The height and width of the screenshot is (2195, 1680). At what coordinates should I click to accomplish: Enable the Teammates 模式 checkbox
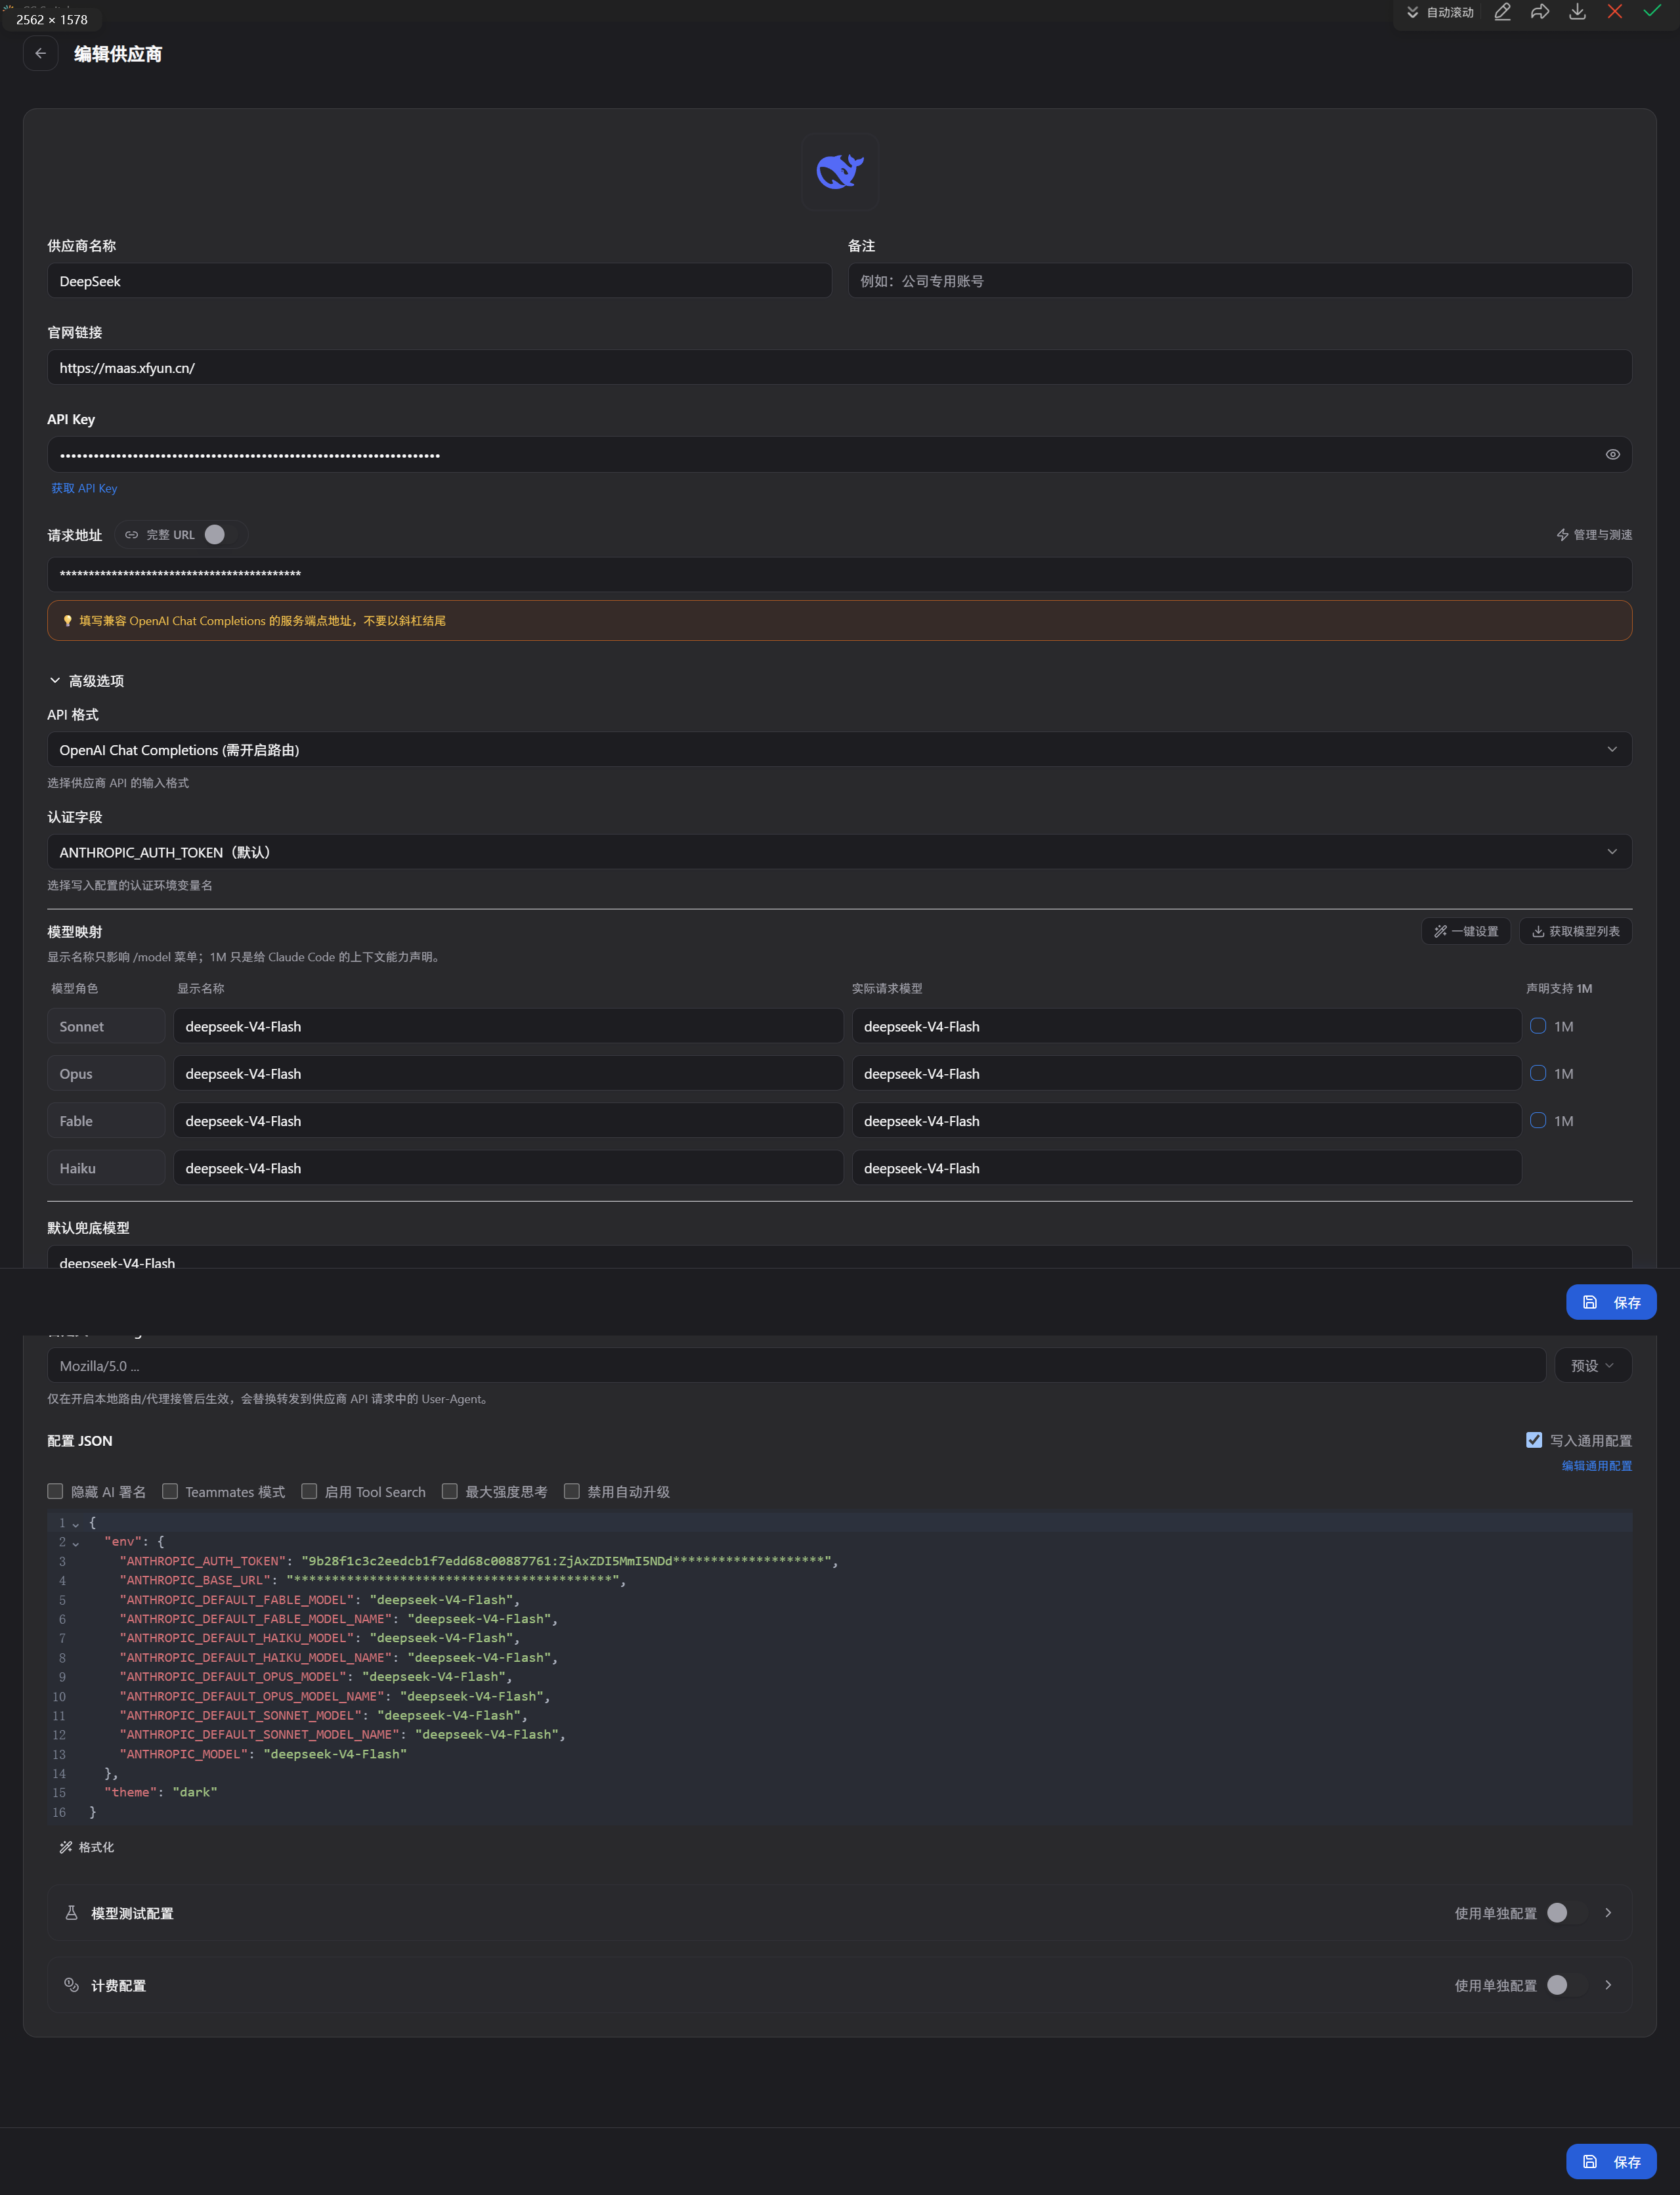(x=170, y=1491)
